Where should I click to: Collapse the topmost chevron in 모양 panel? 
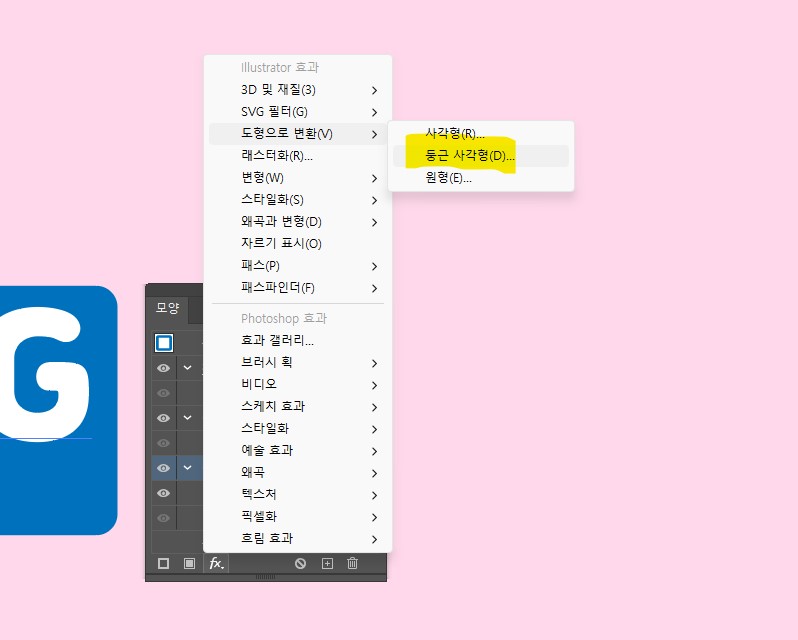(187, 367)
